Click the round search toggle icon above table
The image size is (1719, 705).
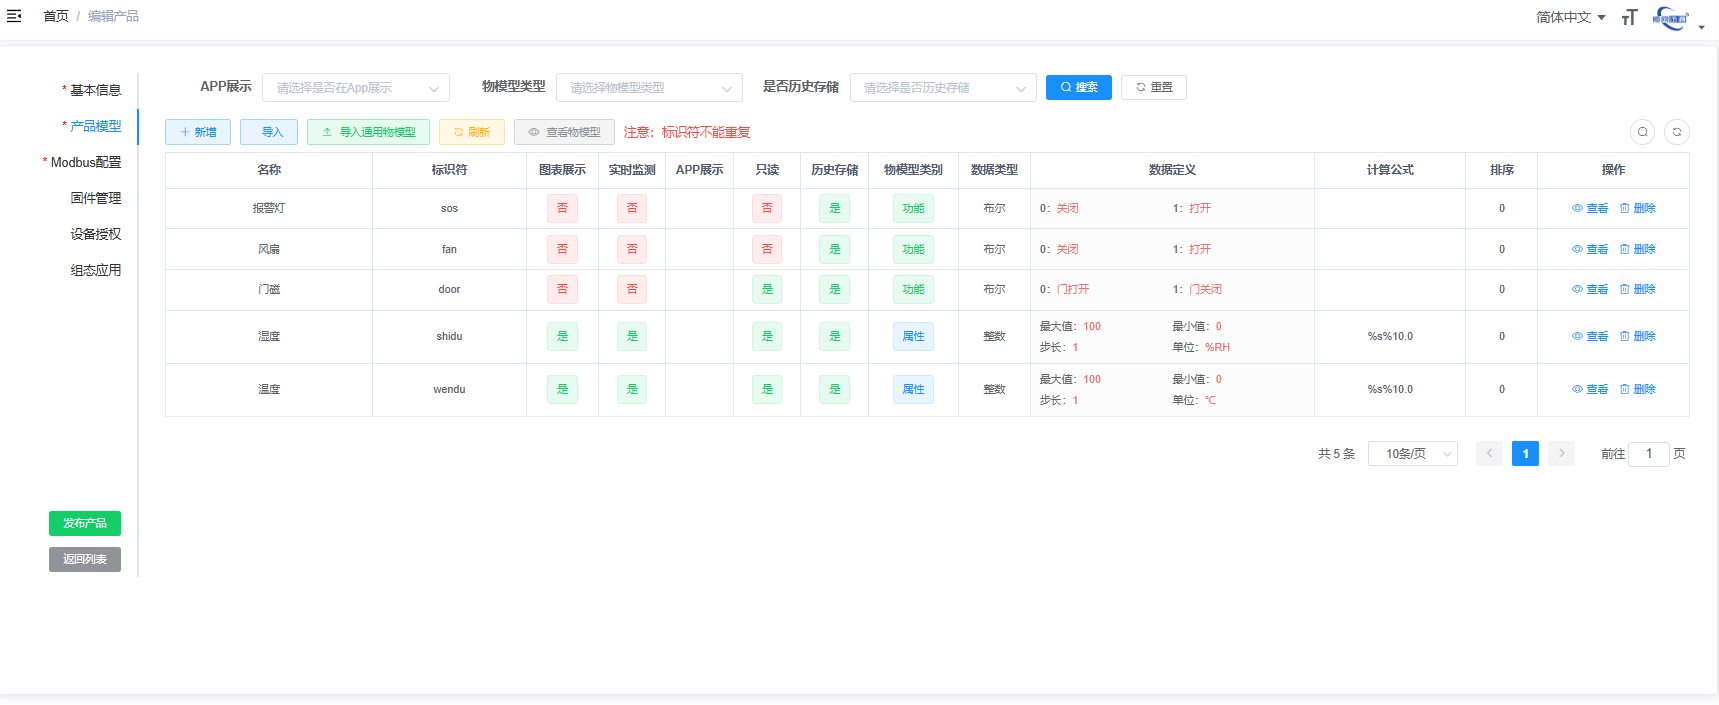tap(1642, 132)
